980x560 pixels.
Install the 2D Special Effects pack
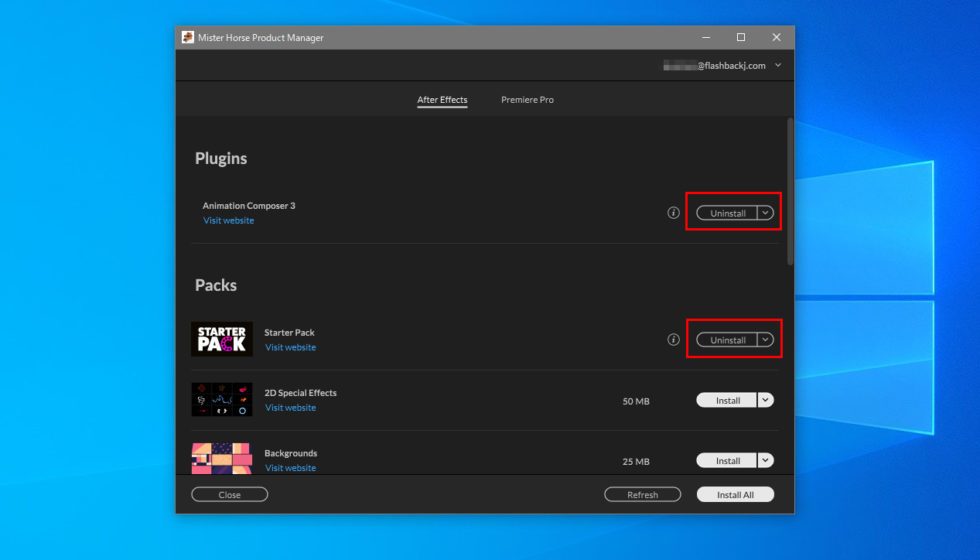click(x=727, y=400)
